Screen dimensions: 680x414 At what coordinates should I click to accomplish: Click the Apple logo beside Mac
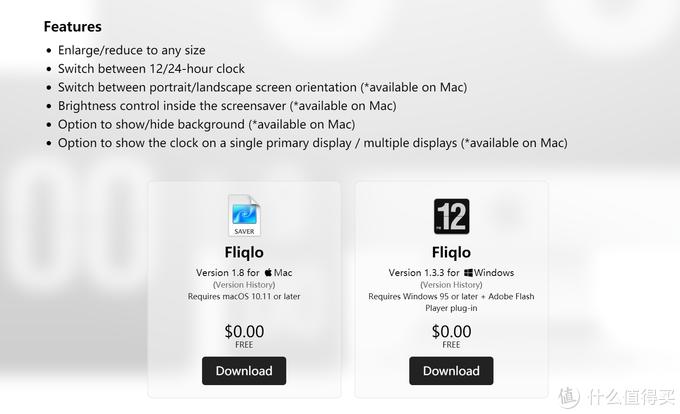pos(269,272)
